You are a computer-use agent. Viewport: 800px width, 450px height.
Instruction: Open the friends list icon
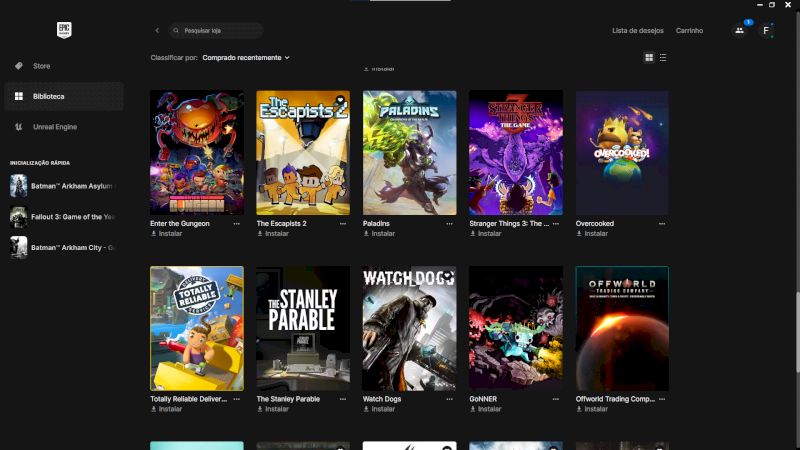pyautogui.click(x=739, y=31)
